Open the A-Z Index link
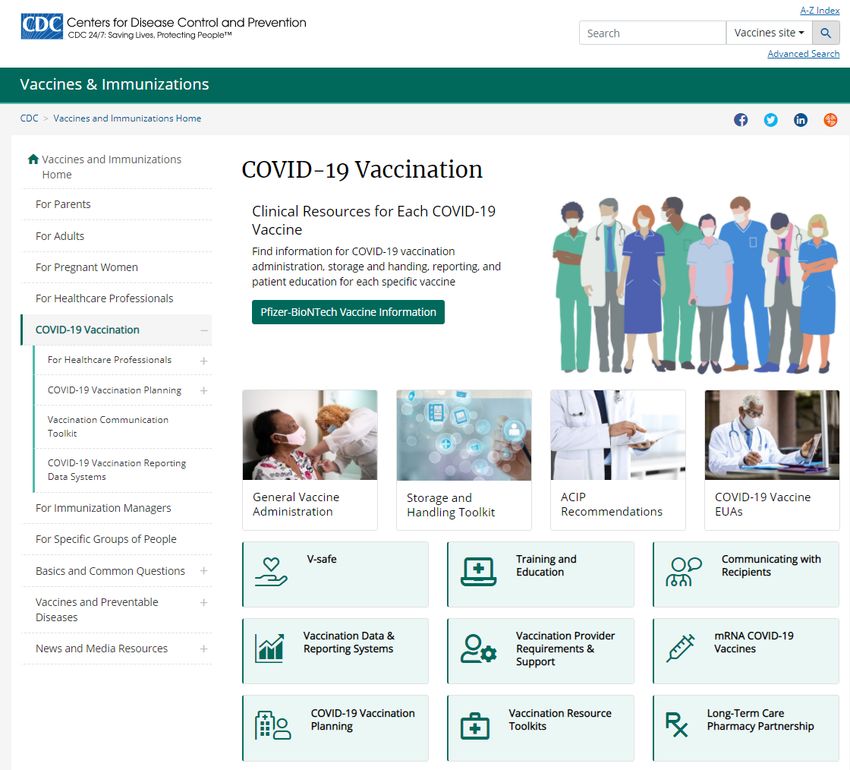The width and height of the screenshot is (850, 770). click(820, 10)
